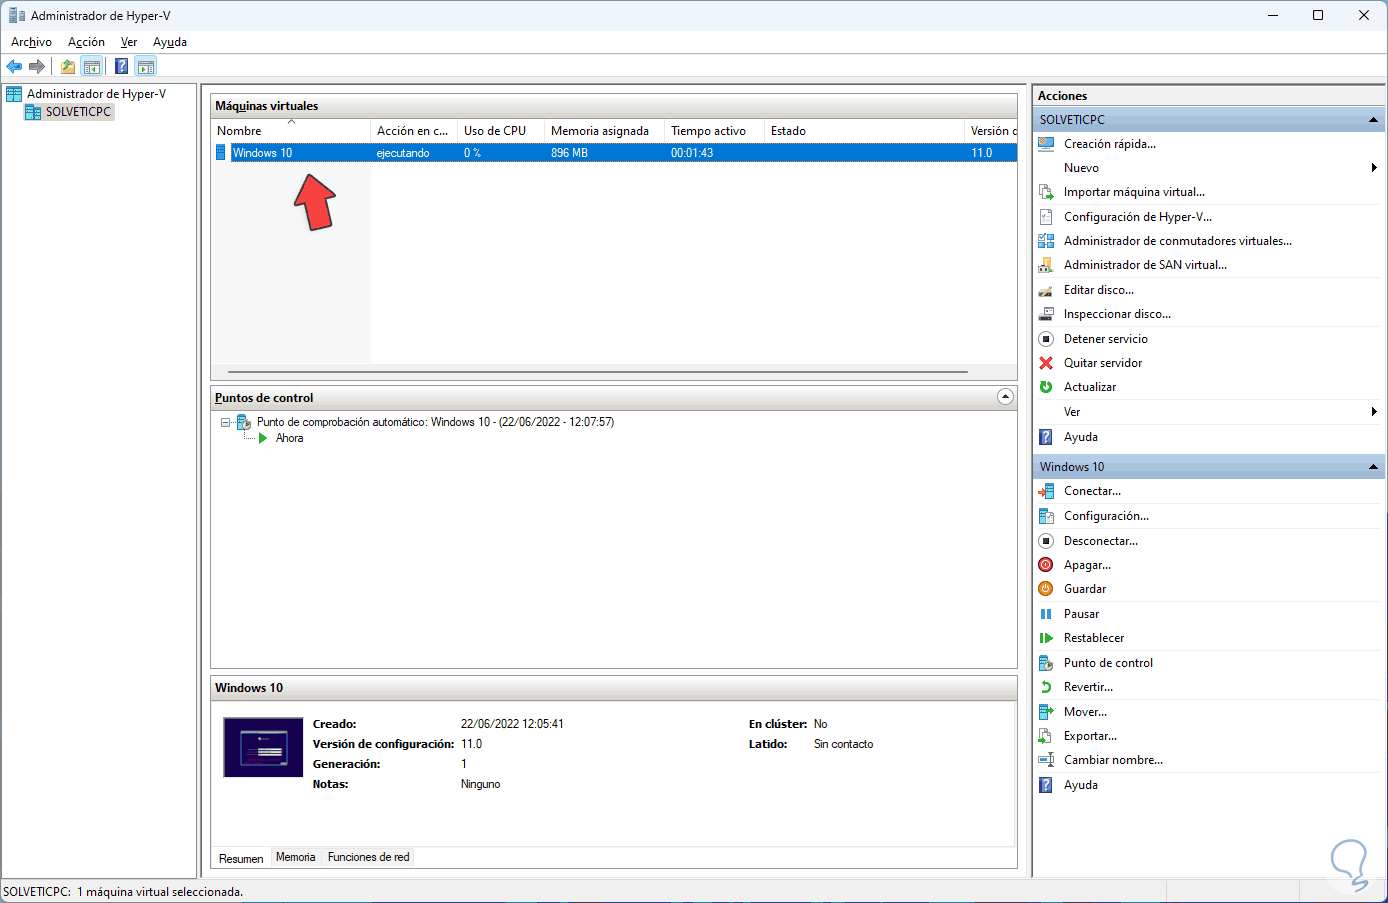Screen dimensions: 1388x903
Task: Click Revertir in the Windows 10 actions
Action: [1088, 687]
